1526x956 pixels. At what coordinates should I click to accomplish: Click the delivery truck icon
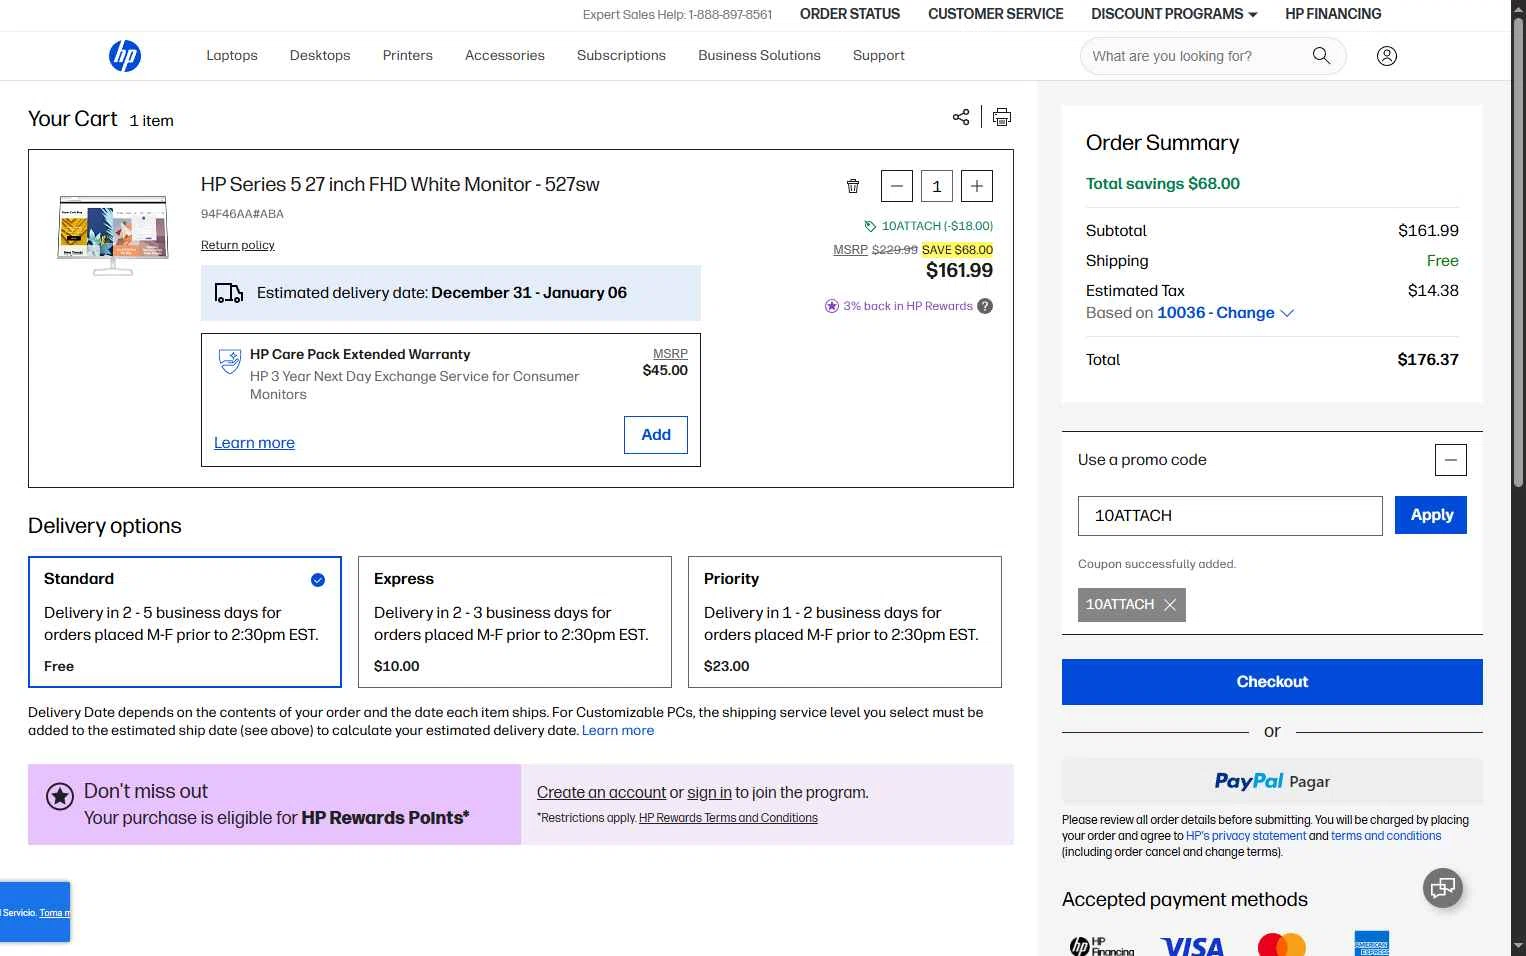click(x=229, y=293)
